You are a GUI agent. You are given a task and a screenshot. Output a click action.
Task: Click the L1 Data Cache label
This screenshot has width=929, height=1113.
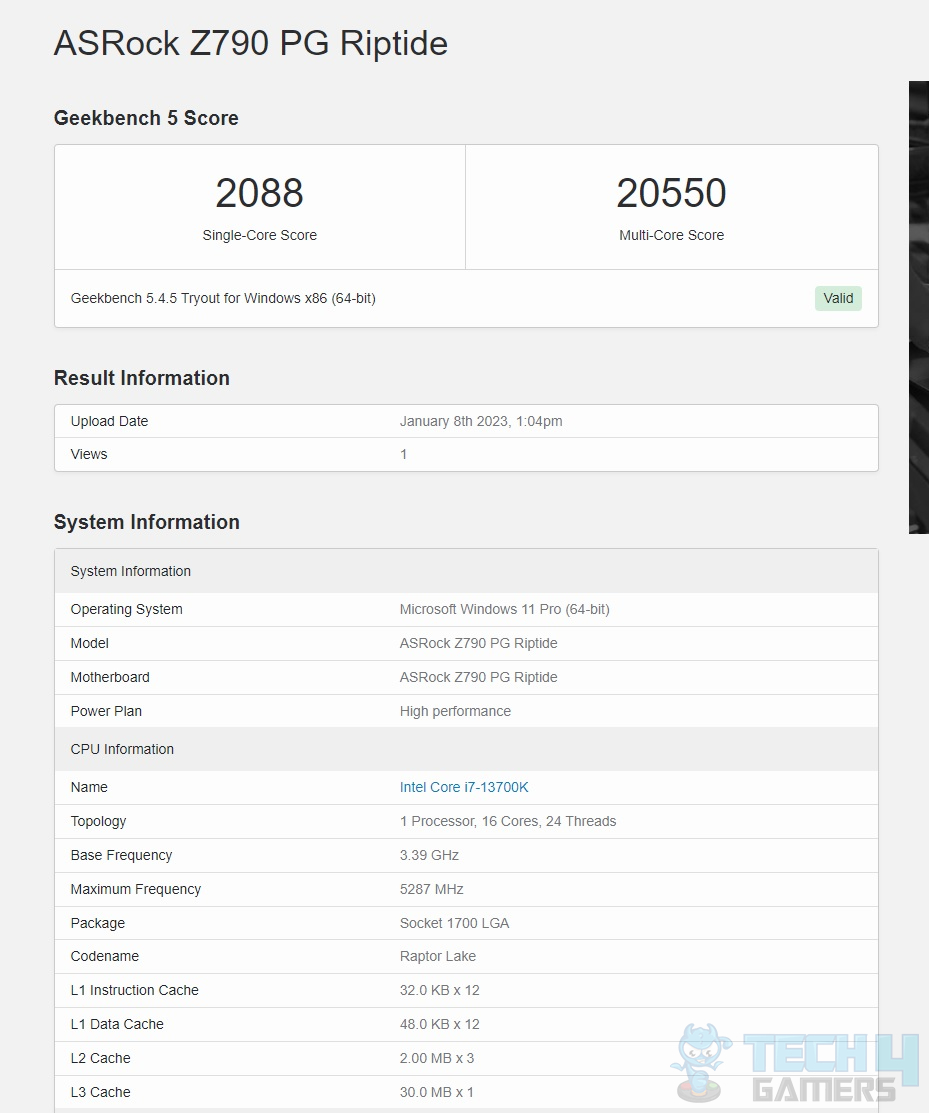pos(117,1024)
